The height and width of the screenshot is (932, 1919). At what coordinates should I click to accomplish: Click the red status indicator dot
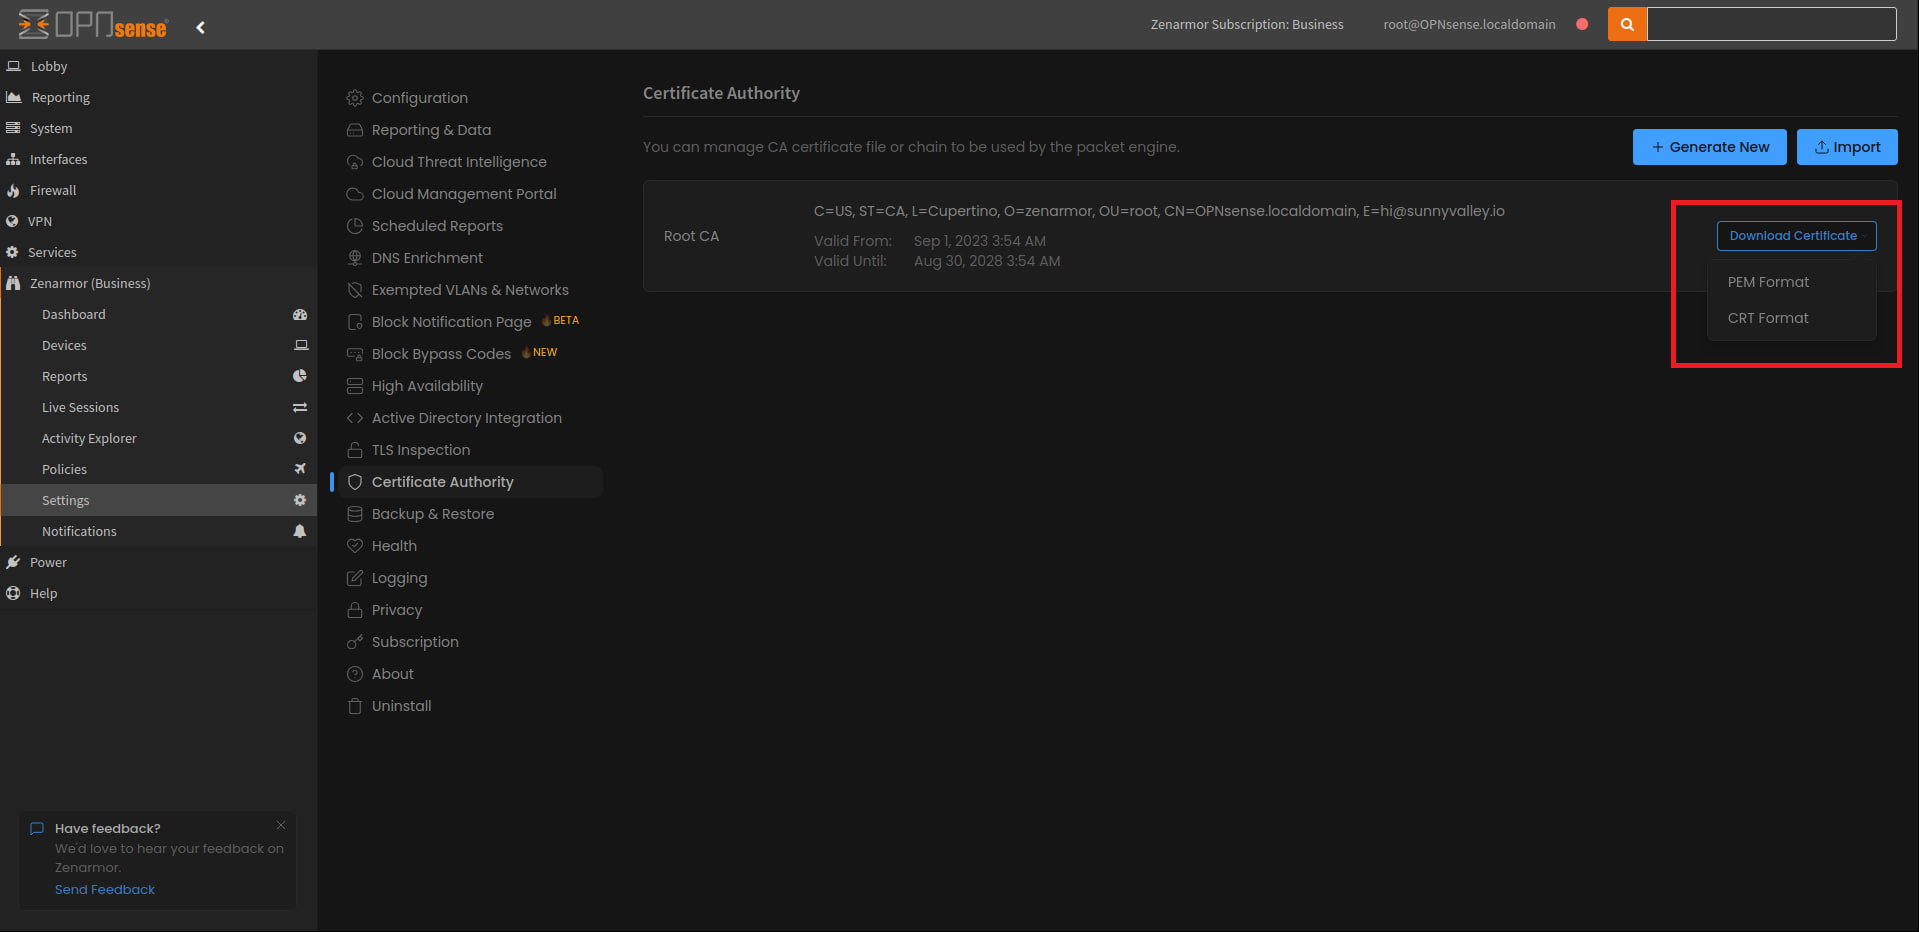(1582, 24)
